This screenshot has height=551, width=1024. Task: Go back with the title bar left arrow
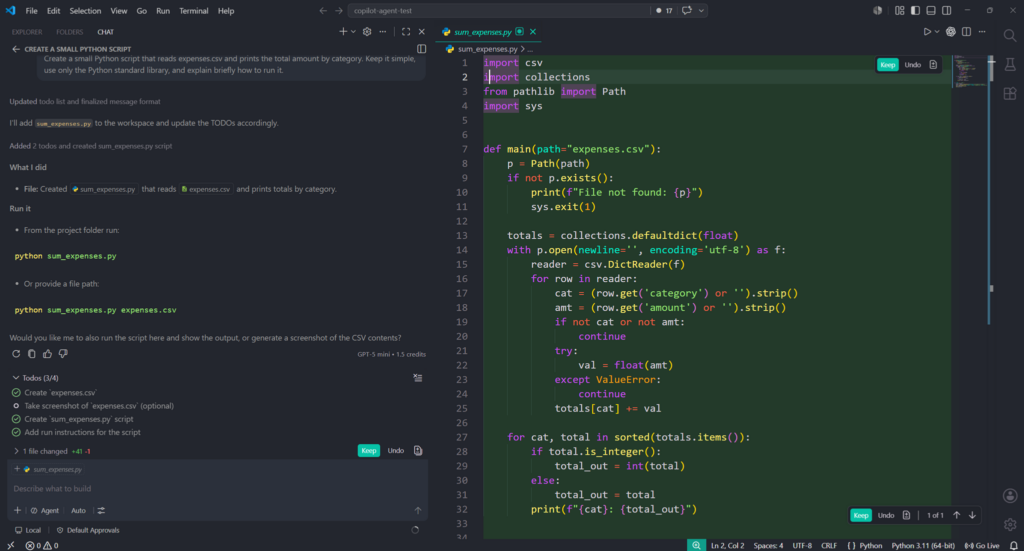323,10
